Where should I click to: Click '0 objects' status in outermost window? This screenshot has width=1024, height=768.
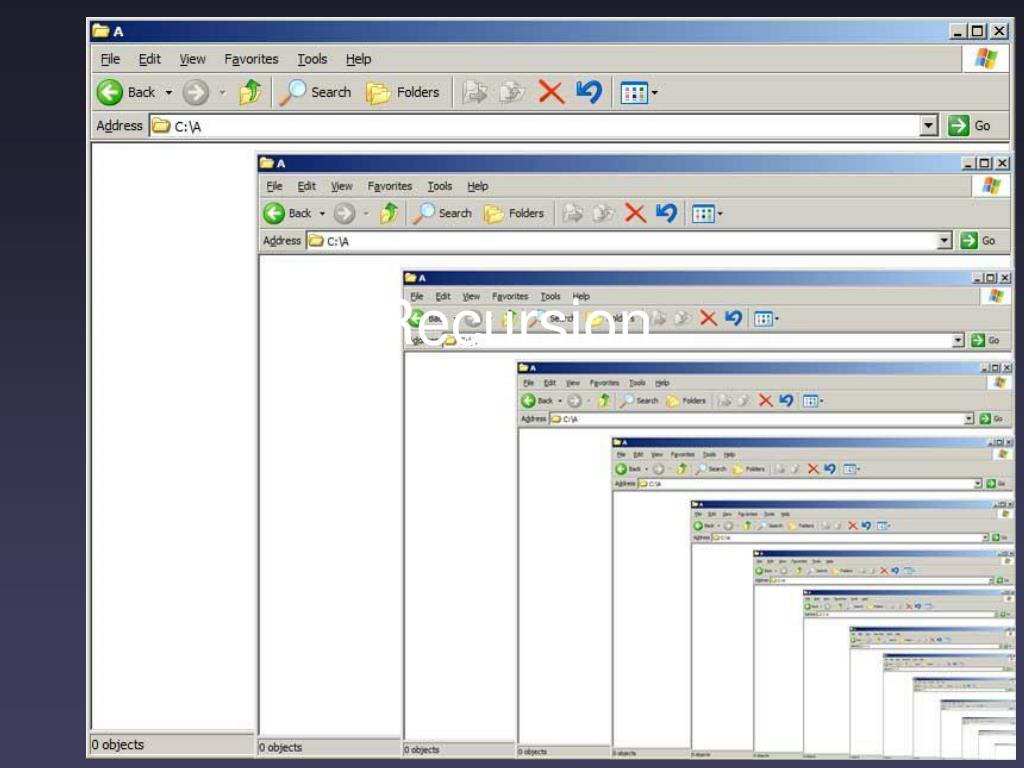pos(118,744)
